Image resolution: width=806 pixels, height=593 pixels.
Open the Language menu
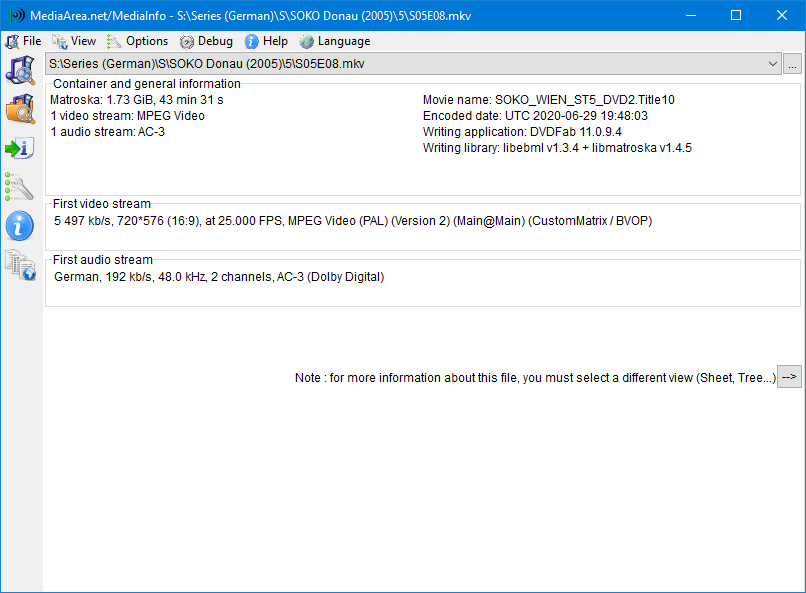coord(335,41)
